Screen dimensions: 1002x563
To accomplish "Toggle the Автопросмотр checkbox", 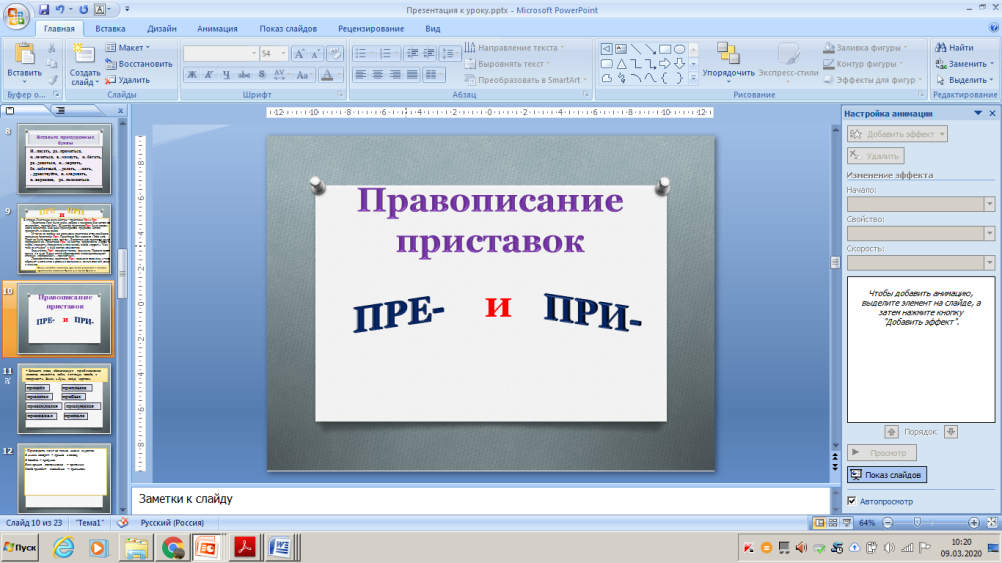I will coord(852,501).
